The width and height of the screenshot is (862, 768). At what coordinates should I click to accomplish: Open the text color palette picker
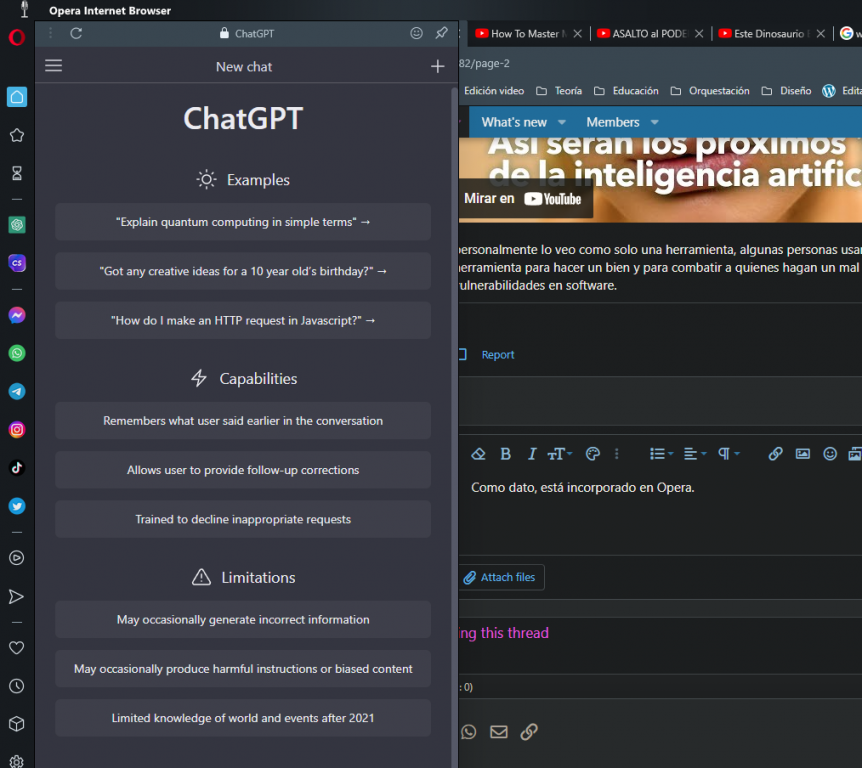(592, 454)
